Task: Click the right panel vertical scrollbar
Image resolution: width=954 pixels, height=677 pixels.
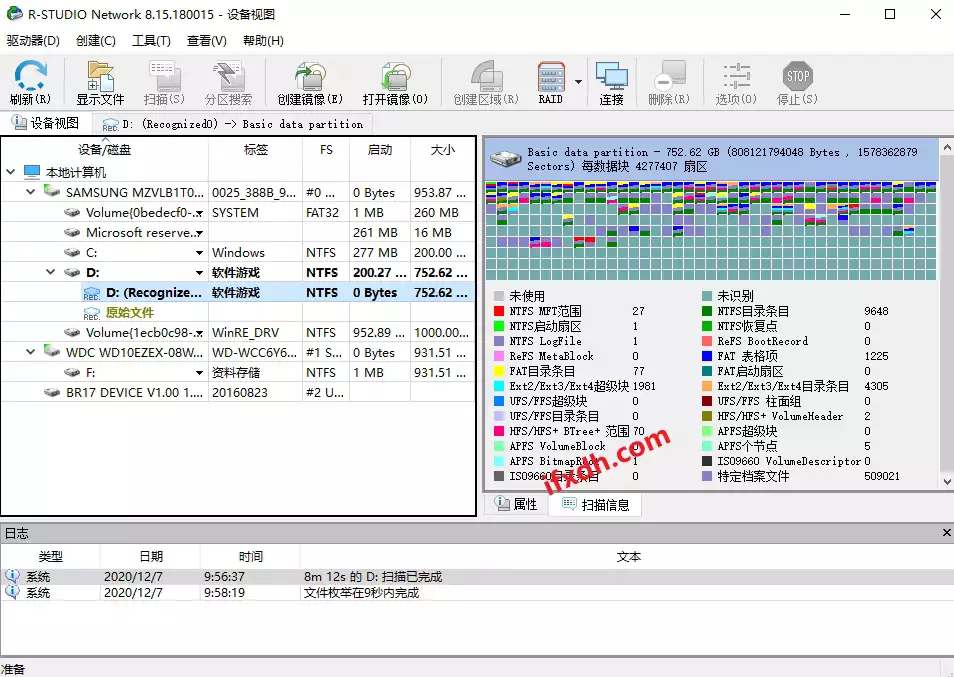Action: [x=946, y=300]
